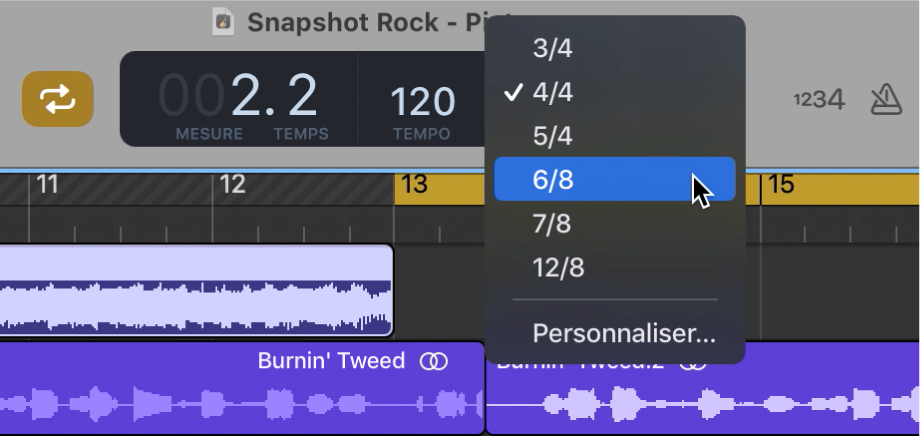Pick 5/4 from the signature menu

pos(553,136)
